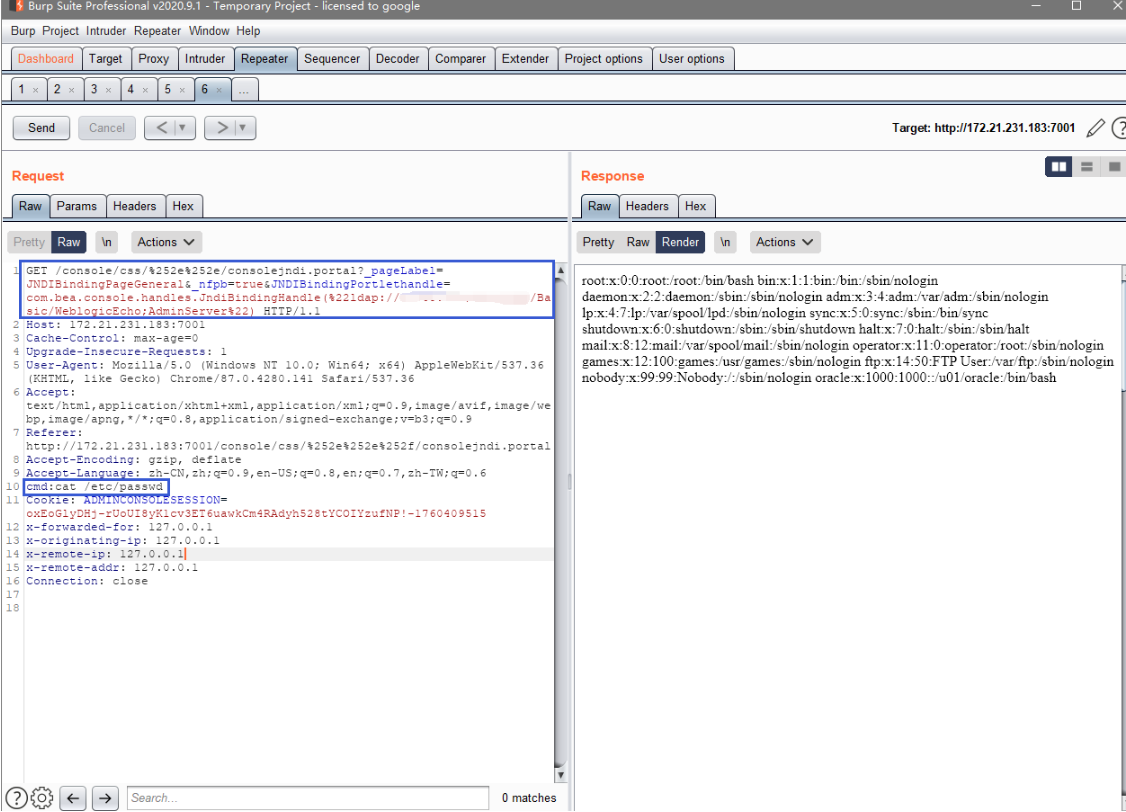Open the Repeater menu
Viewport: 1126px width, 812px height.
tap(157, 31)
